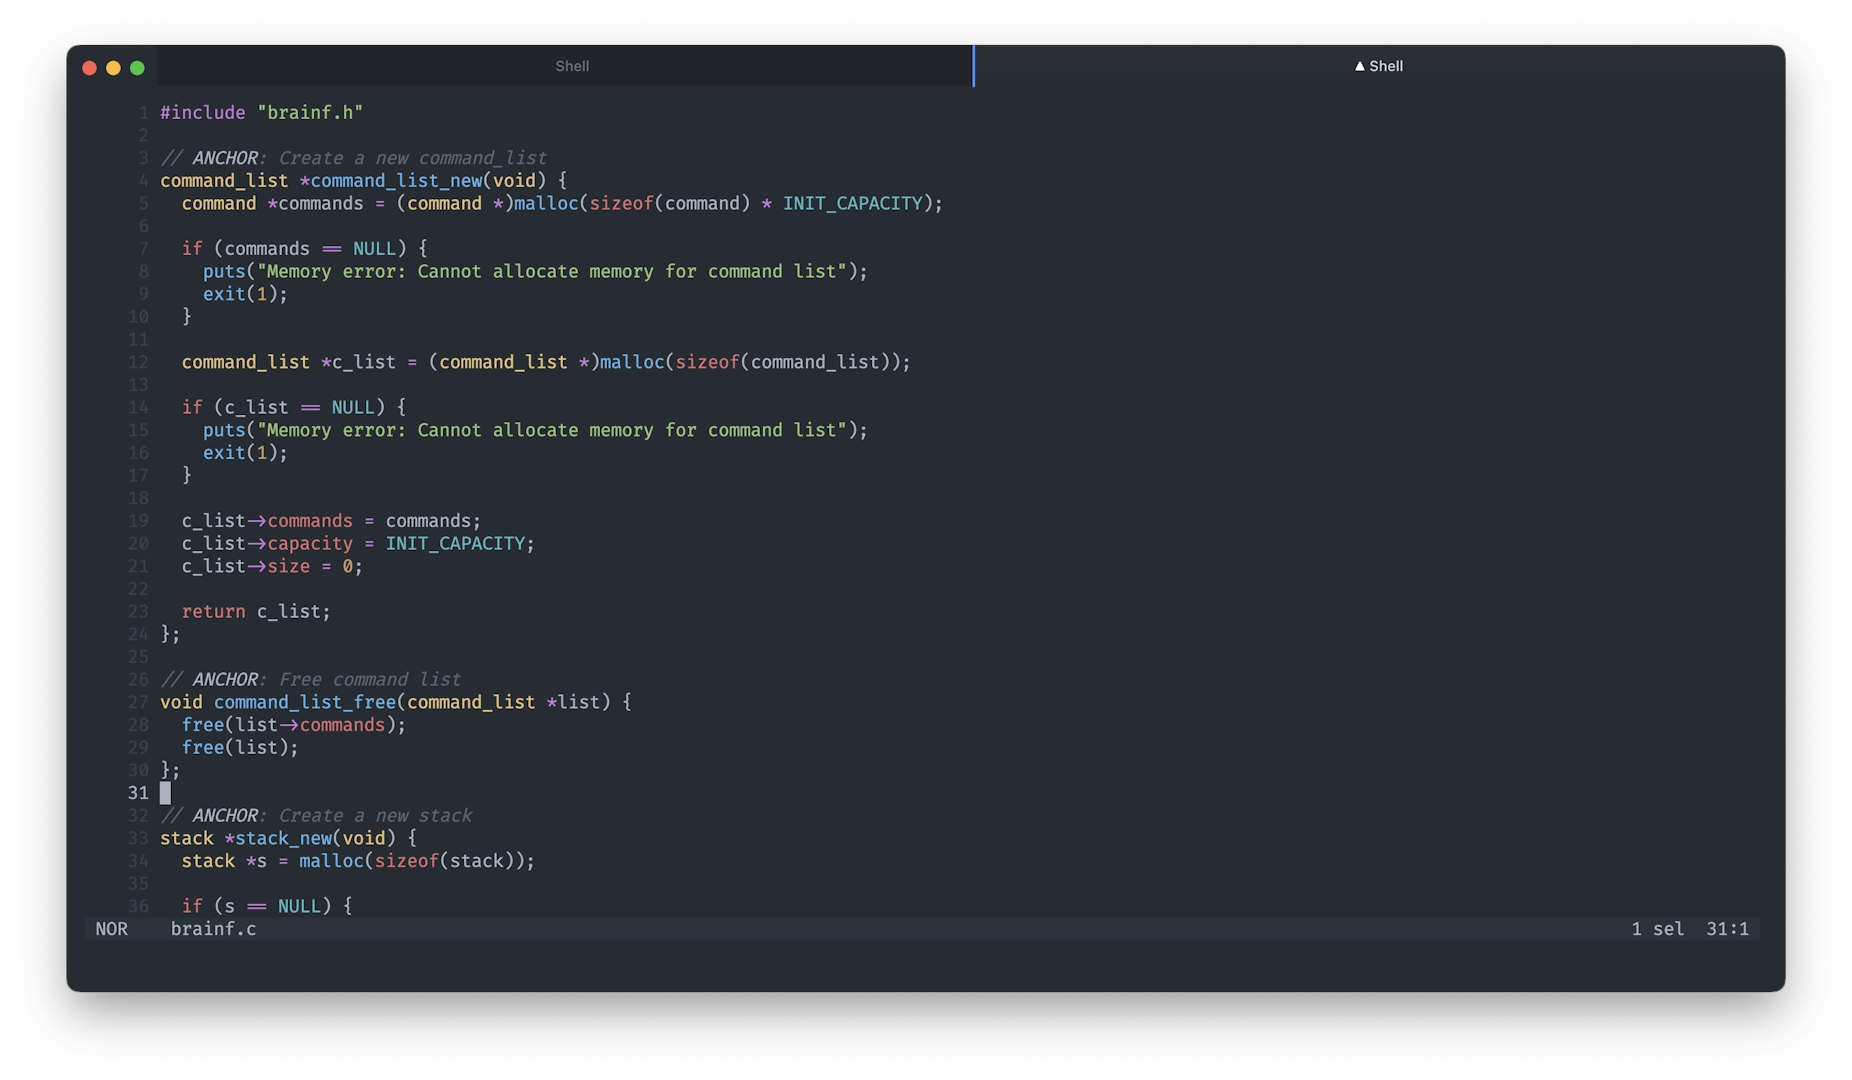1852x1080 pixels.
Task: Maximize the window with green button
Action: point(137,68)
